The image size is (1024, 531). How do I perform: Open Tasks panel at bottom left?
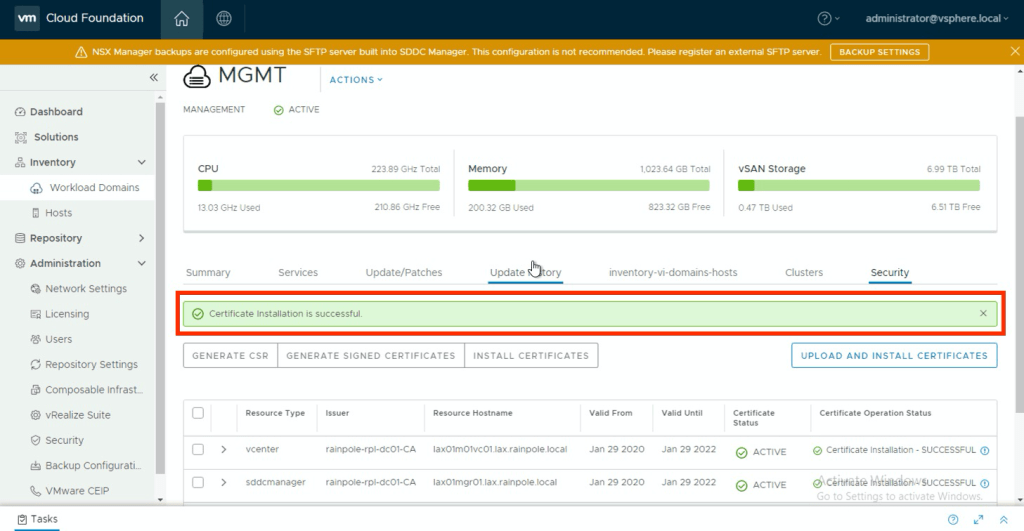[37, 519]
